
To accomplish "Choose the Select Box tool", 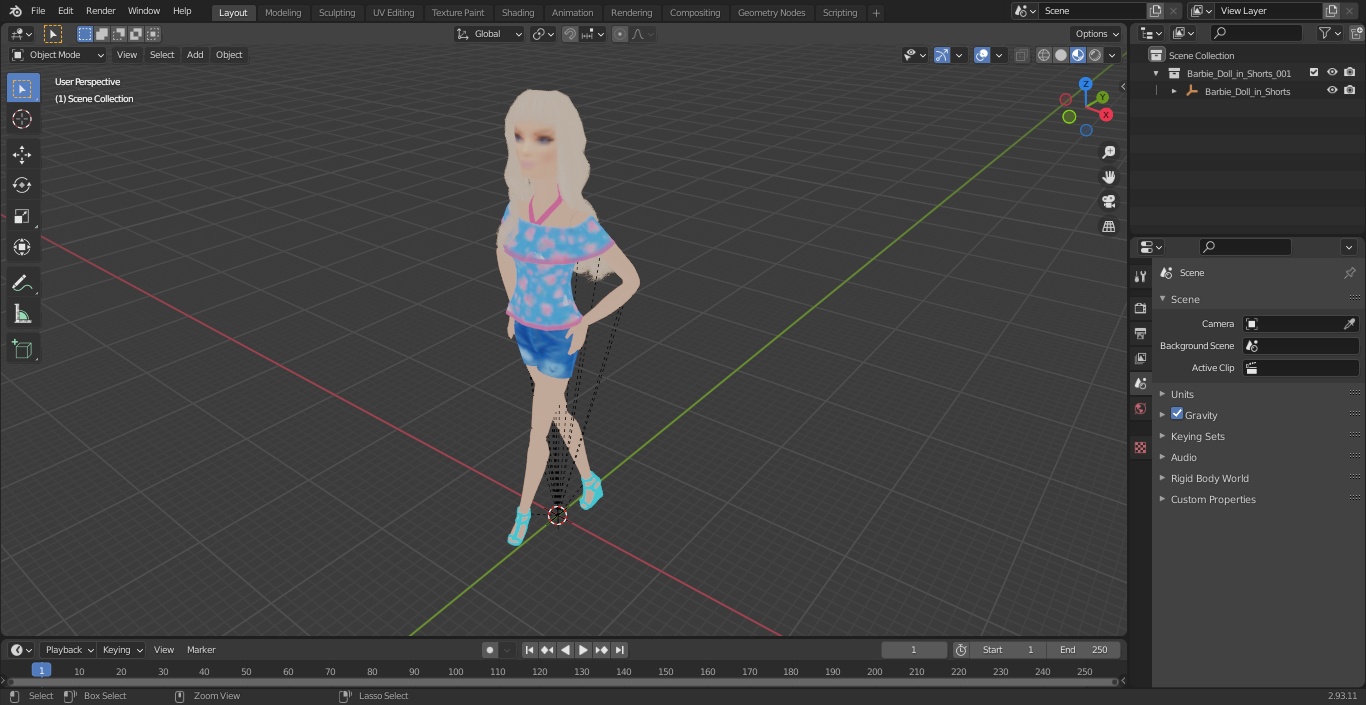I will tap(22, 88).
